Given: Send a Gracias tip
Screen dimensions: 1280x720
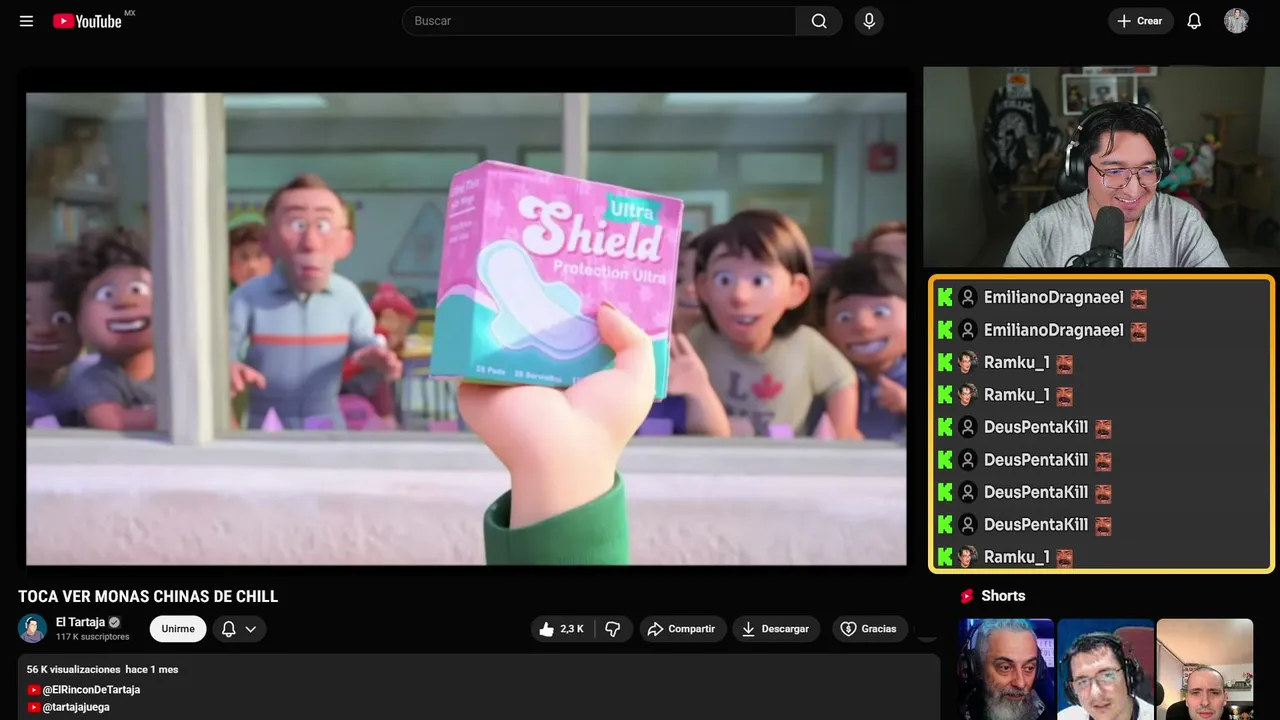Looking at the screenshot, I should [x=868, y=629].
